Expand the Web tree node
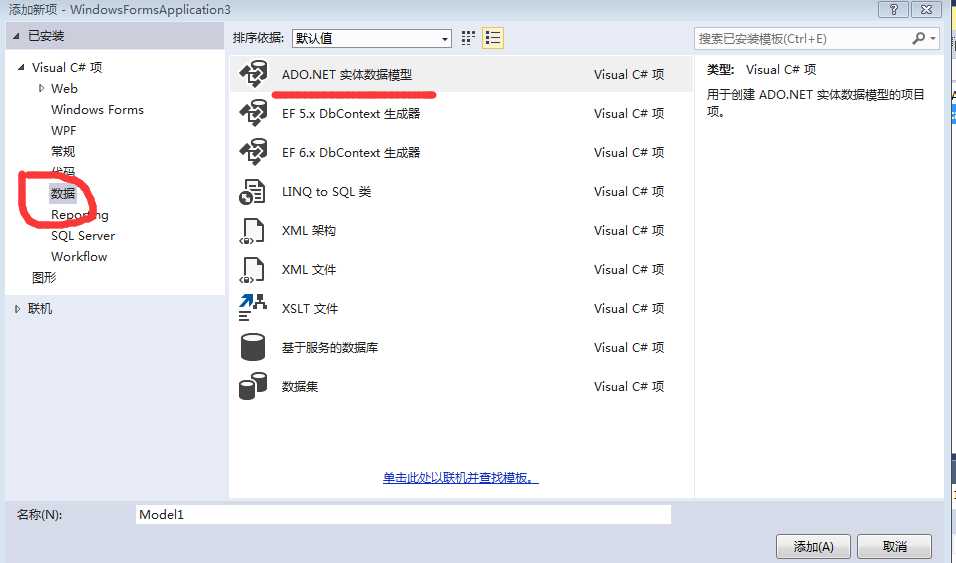Viewport: 956px width, 563px height. (x=41, y=88)
